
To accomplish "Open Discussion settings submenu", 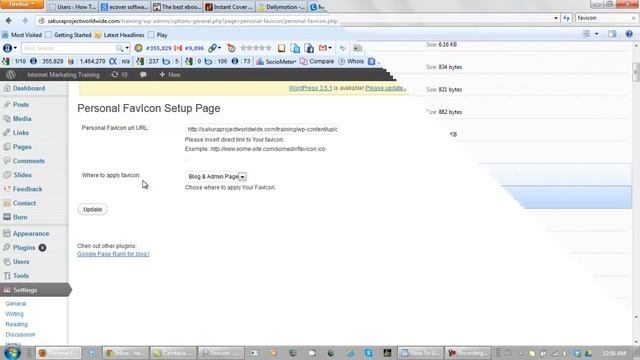I will (x=20, y=334).
